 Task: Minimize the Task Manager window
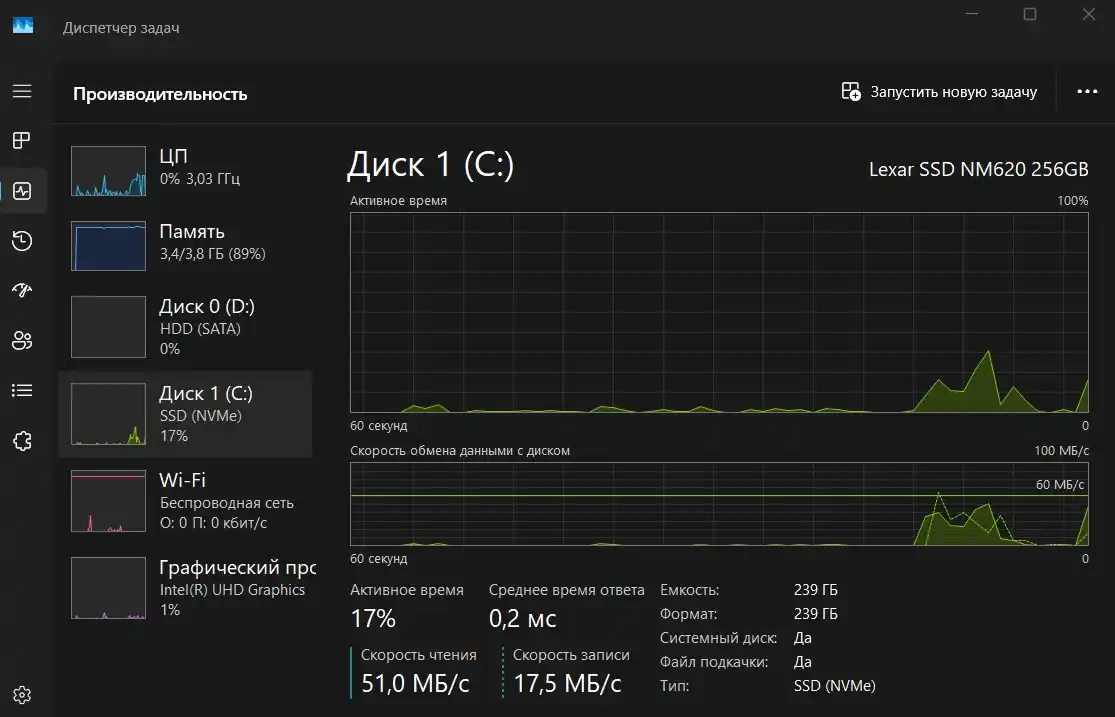coord(972,14)
